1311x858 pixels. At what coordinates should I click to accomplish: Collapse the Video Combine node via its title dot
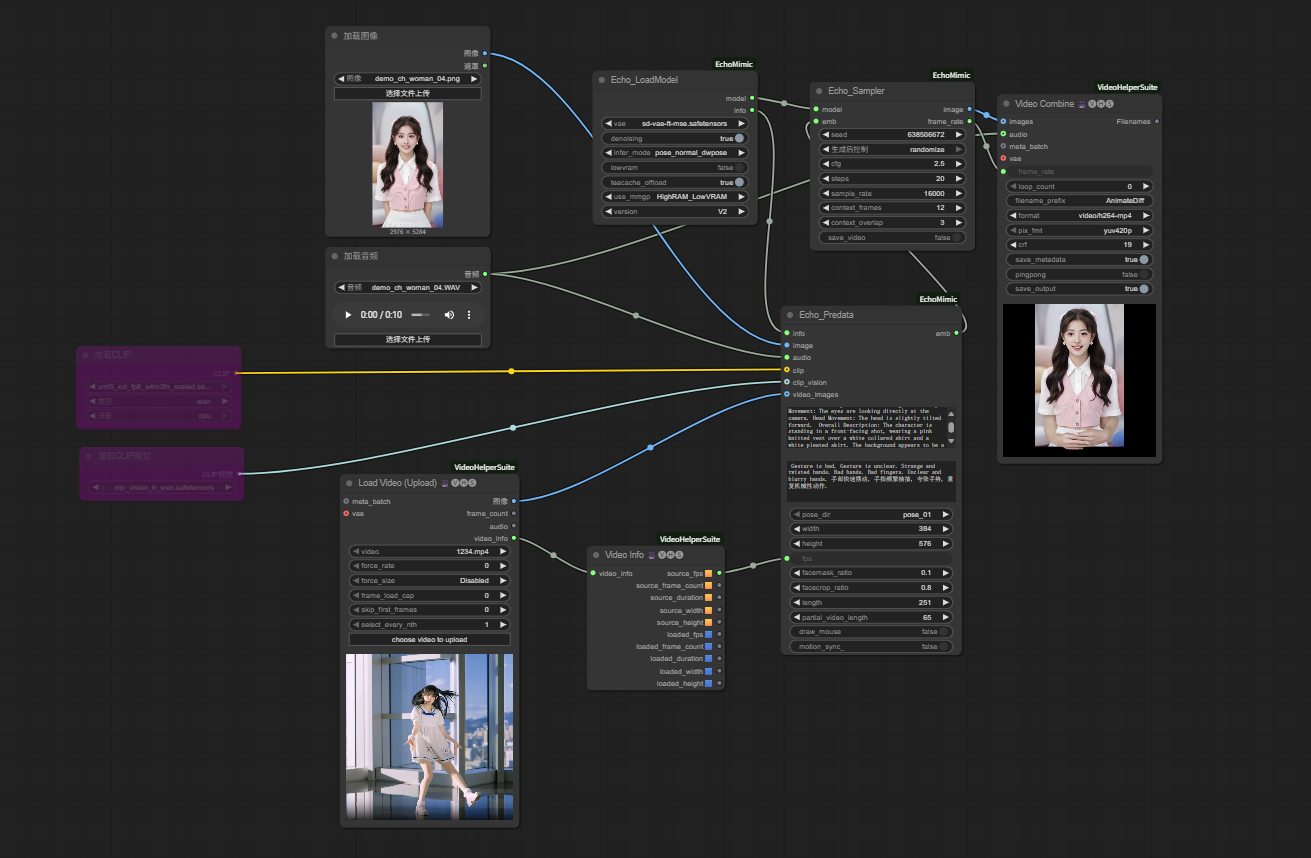pyautogui.click(x=1006, y=104)
